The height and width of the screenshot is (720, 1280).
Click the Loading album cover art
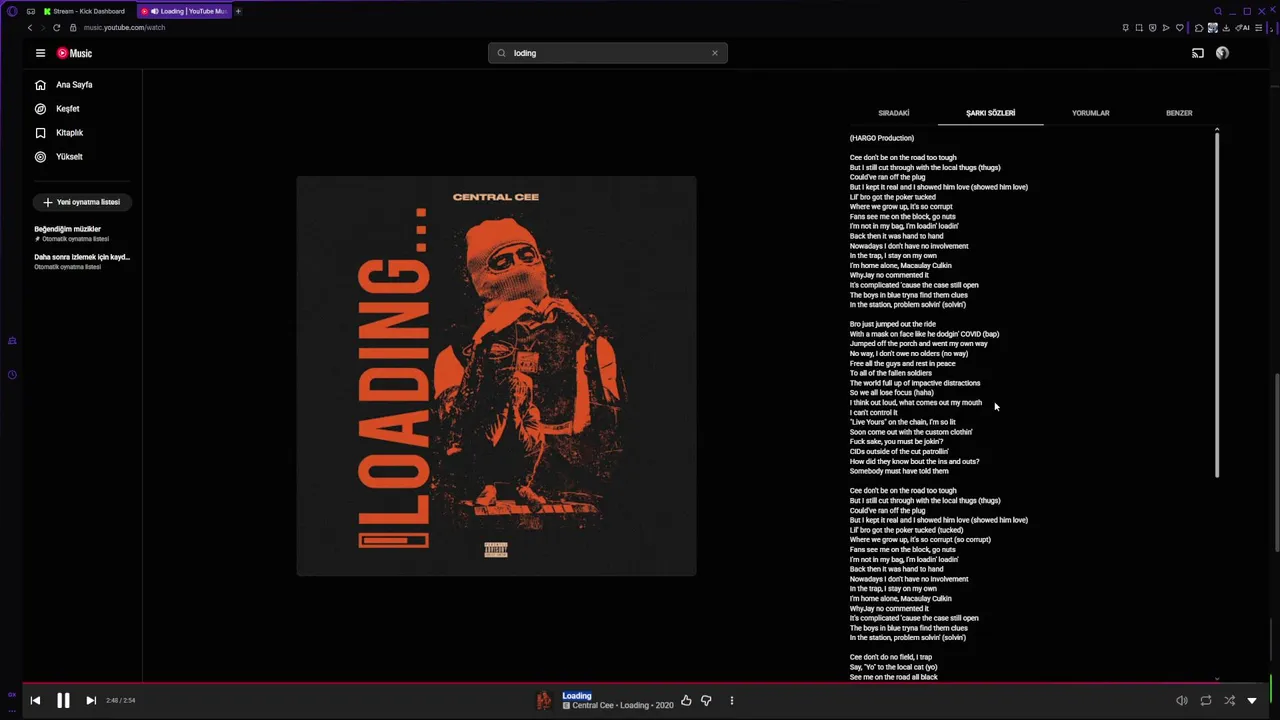pyautogui.click(x=496, y=376)
